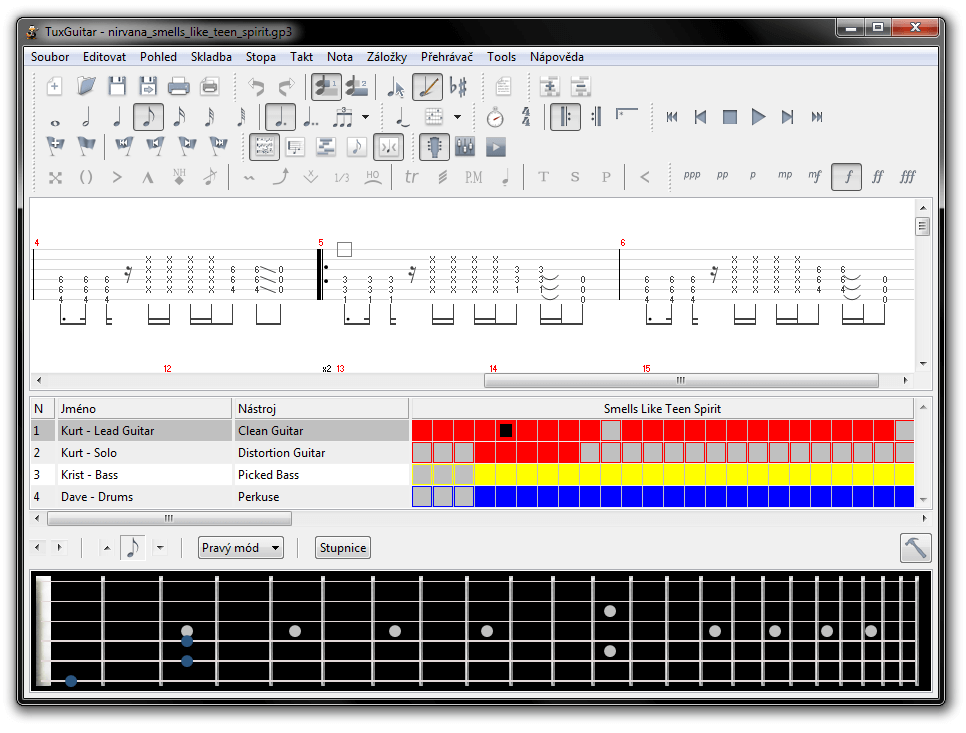The width and height of the screenshot is (966, 733).
Task: Create a new song file
Action: pyautogui.click(x=55, y=86)
